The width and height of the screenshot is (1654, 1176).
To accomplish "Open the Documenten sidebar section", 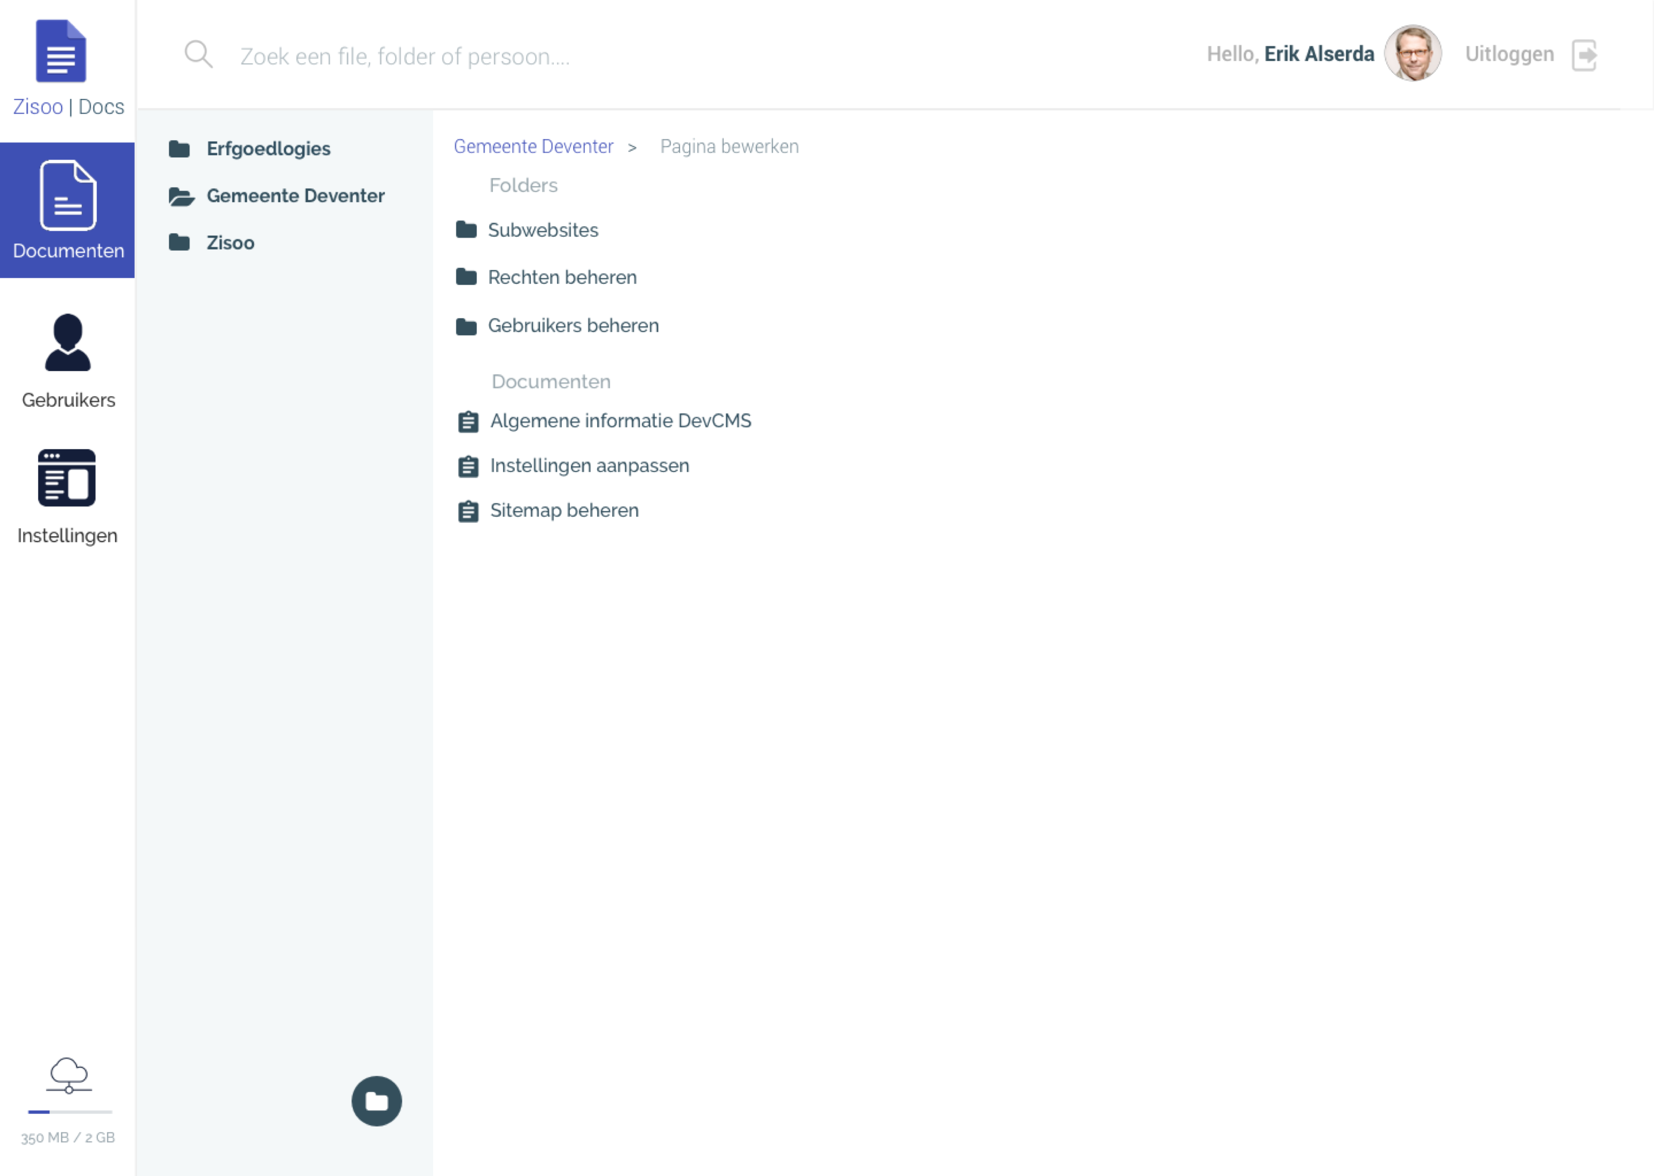I will click(x=67, y=210).
